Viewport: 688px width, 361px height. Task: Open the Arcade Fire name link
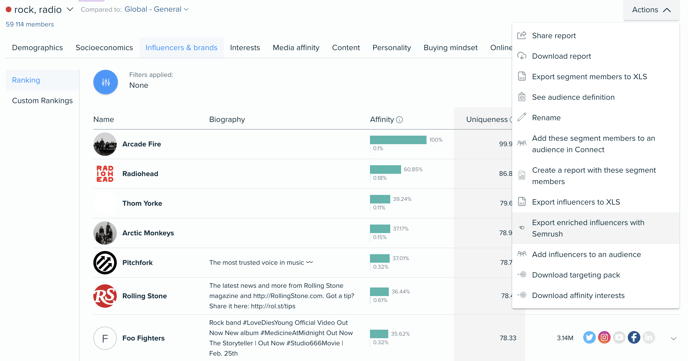(x=141, y=144)
